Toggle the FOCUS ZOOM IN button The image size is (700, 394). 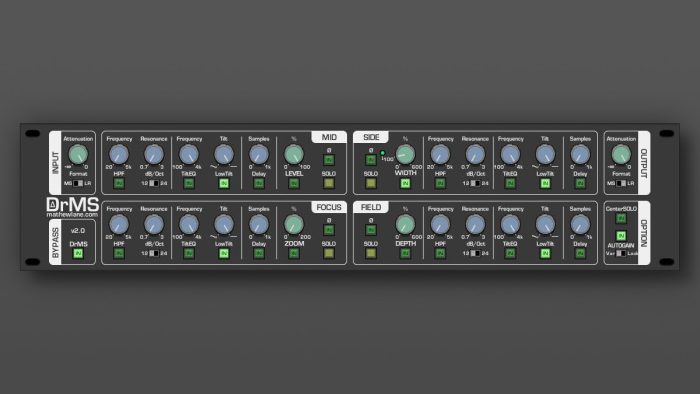point(294,253)
